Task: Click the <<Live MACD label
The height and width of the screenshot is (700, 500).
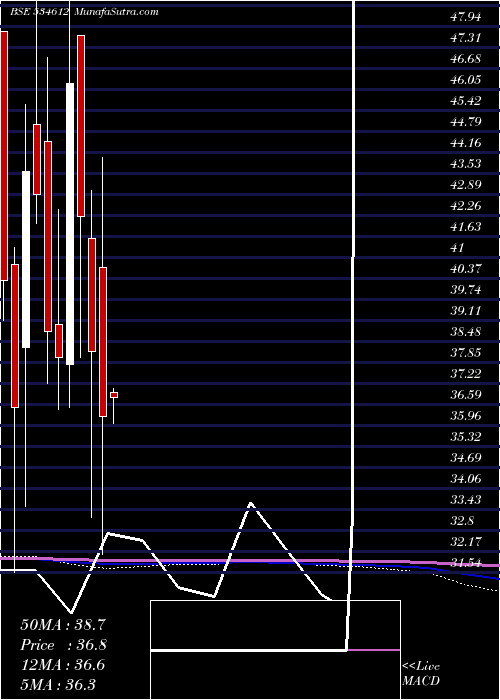Action: point(421,674)
